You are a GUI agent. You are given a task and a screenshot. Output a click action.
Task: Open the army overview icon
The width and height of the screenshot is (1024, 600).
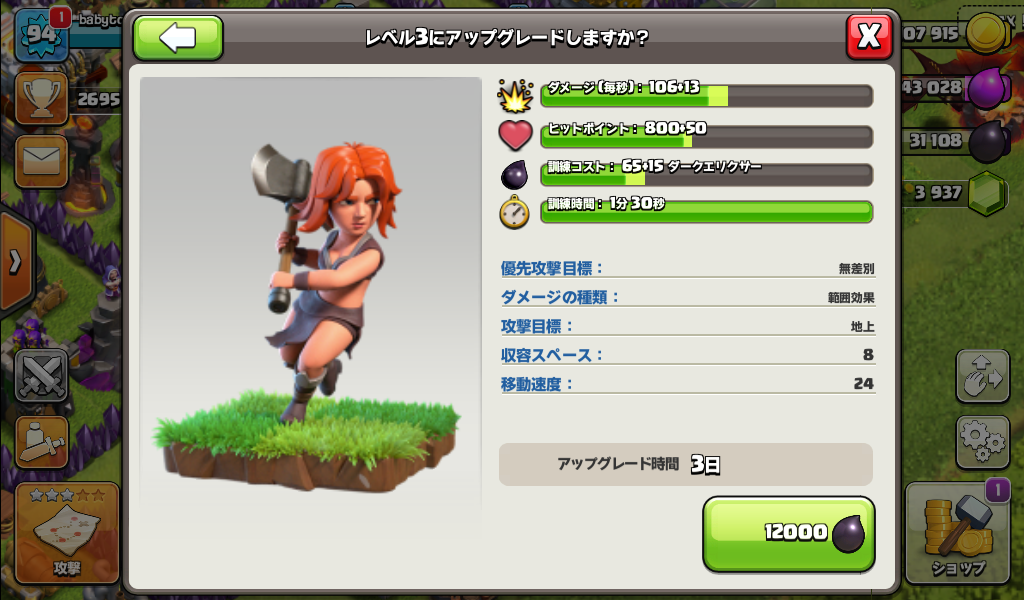(41, 442)
